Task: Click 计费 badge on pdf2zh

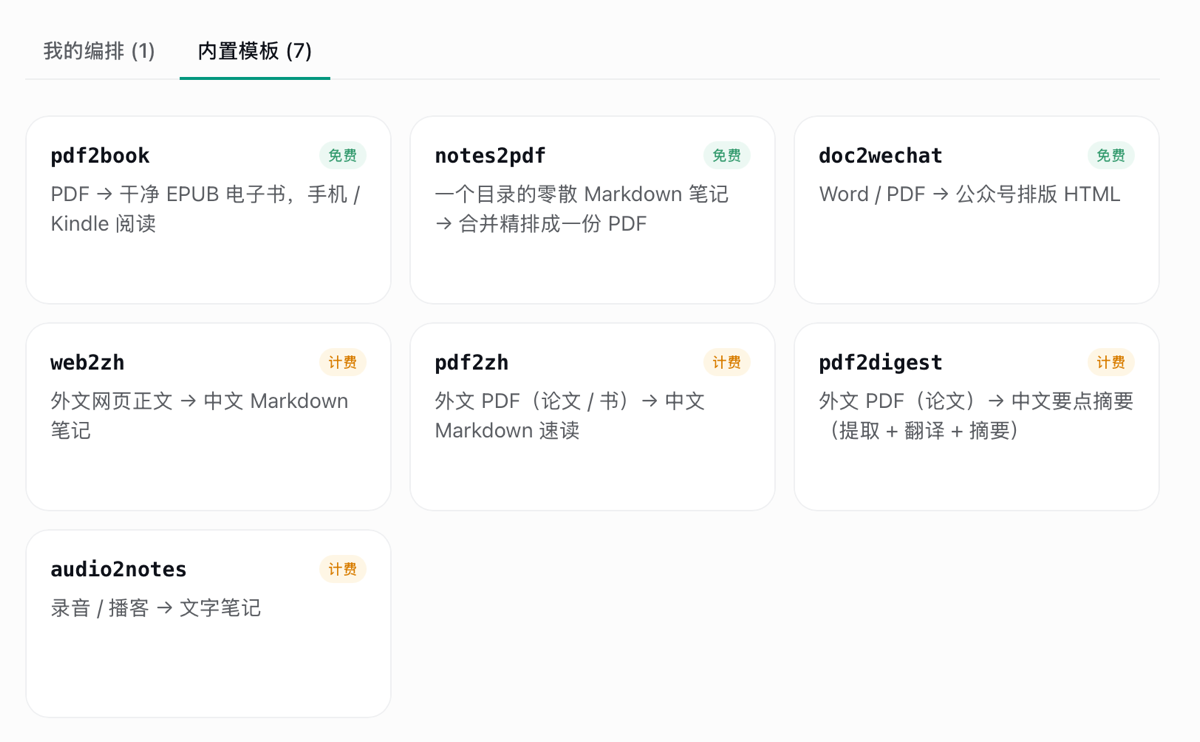Action: tap(727, 363)
